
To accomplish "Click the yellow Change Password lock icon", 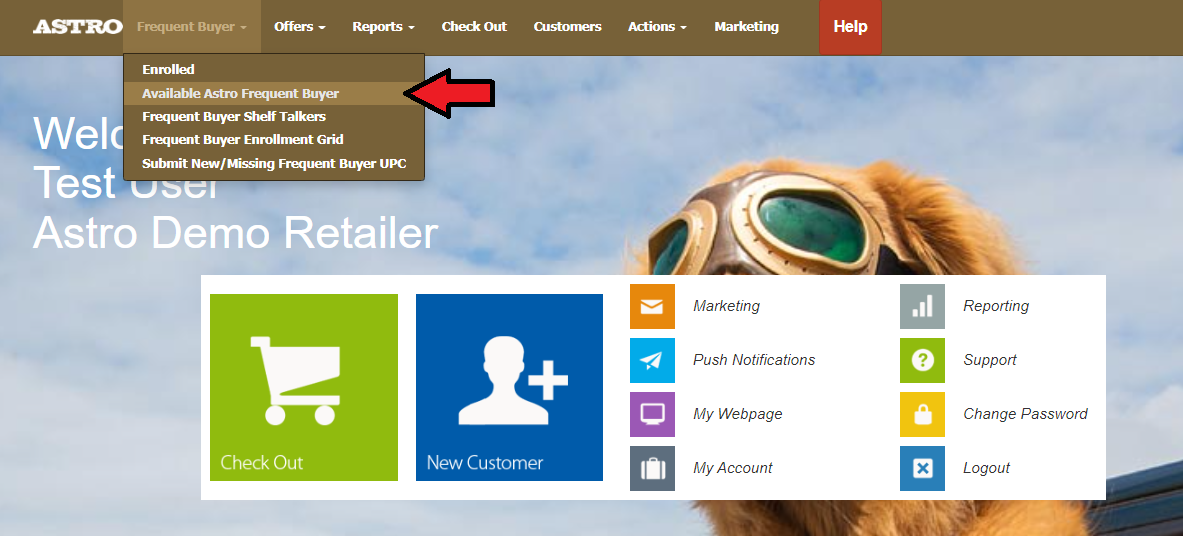I will (922, 414).
